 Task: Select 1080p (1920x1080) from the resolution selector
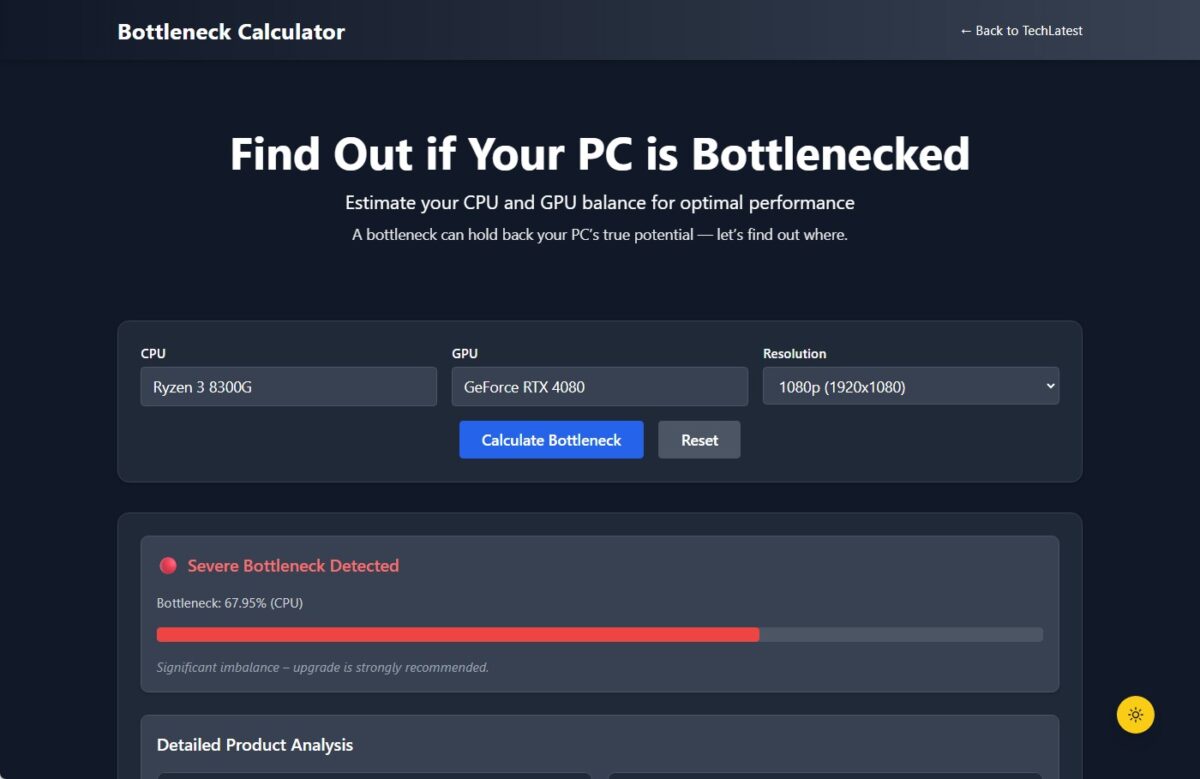[x=910, y=386]
